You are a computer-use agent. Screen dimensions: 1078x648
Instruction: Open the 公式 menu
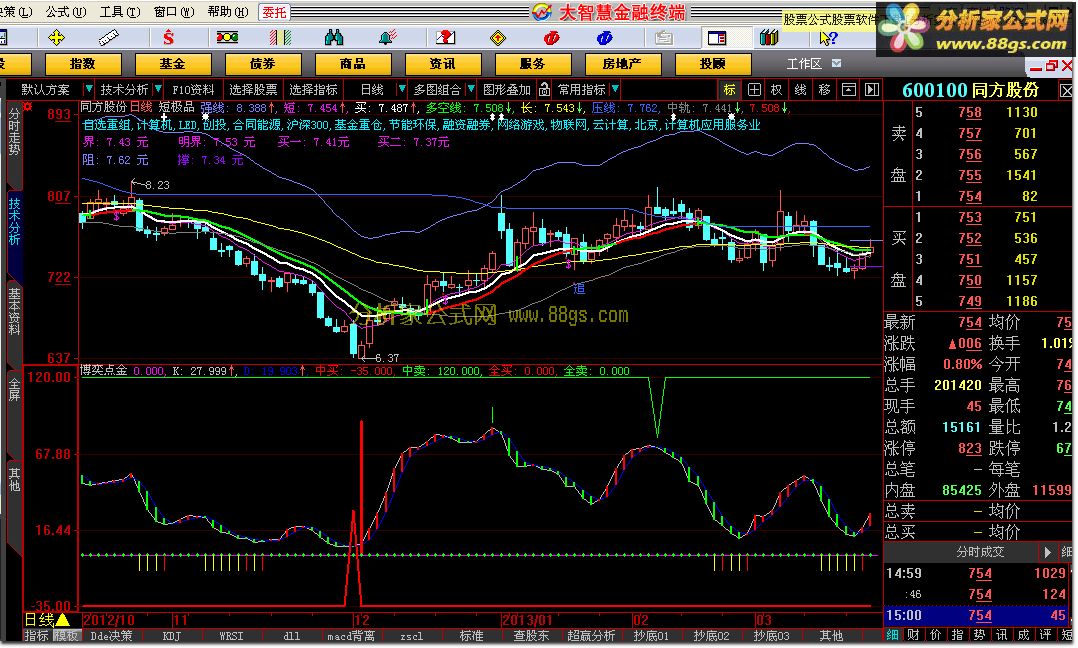[66, 12]
